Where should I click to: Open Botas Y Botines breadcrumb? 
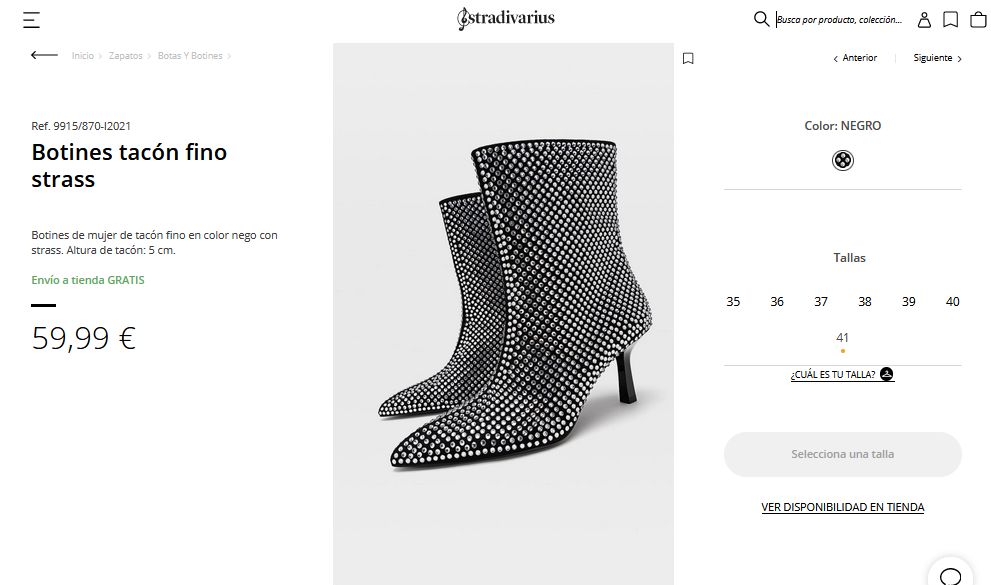(x=190, y=56)
